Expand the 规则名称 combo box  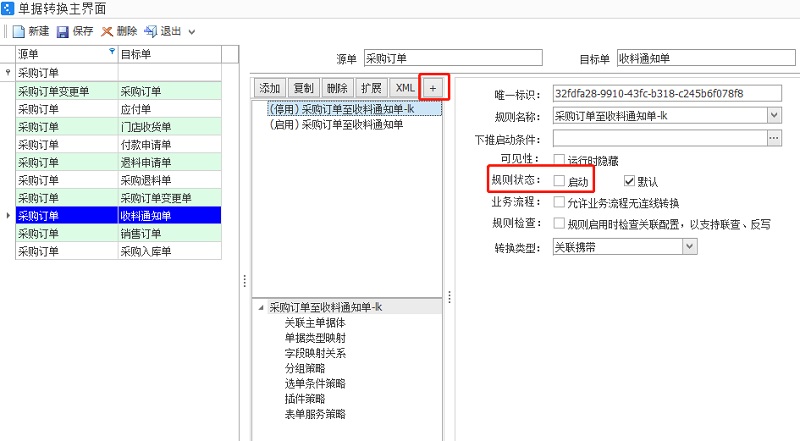coord(774,115)
